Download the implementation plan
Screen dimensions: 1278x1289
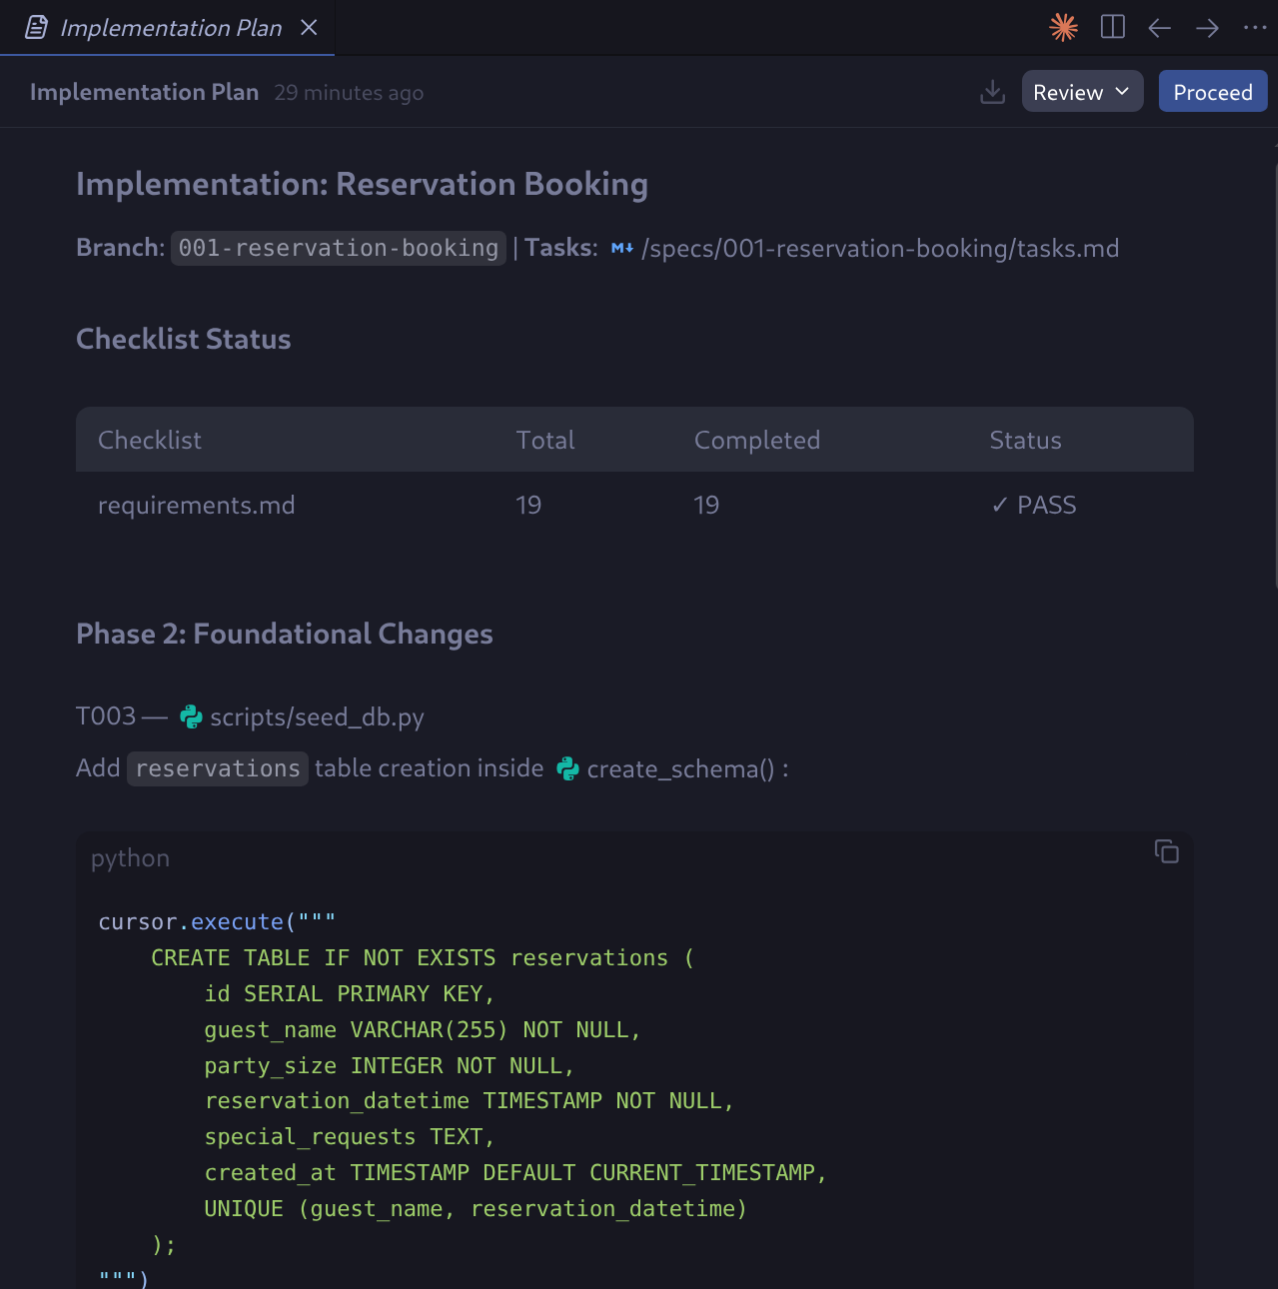point(992,92)
